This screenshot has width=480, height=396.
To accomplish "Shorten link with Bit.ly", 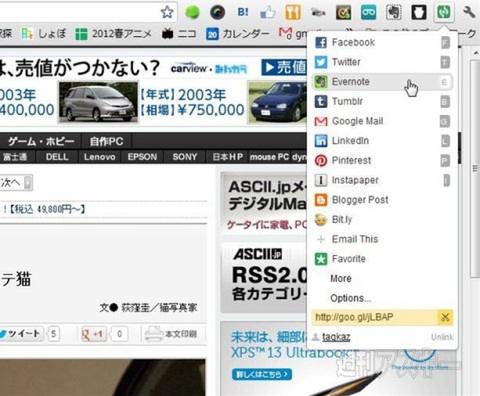I will (382, 219).
